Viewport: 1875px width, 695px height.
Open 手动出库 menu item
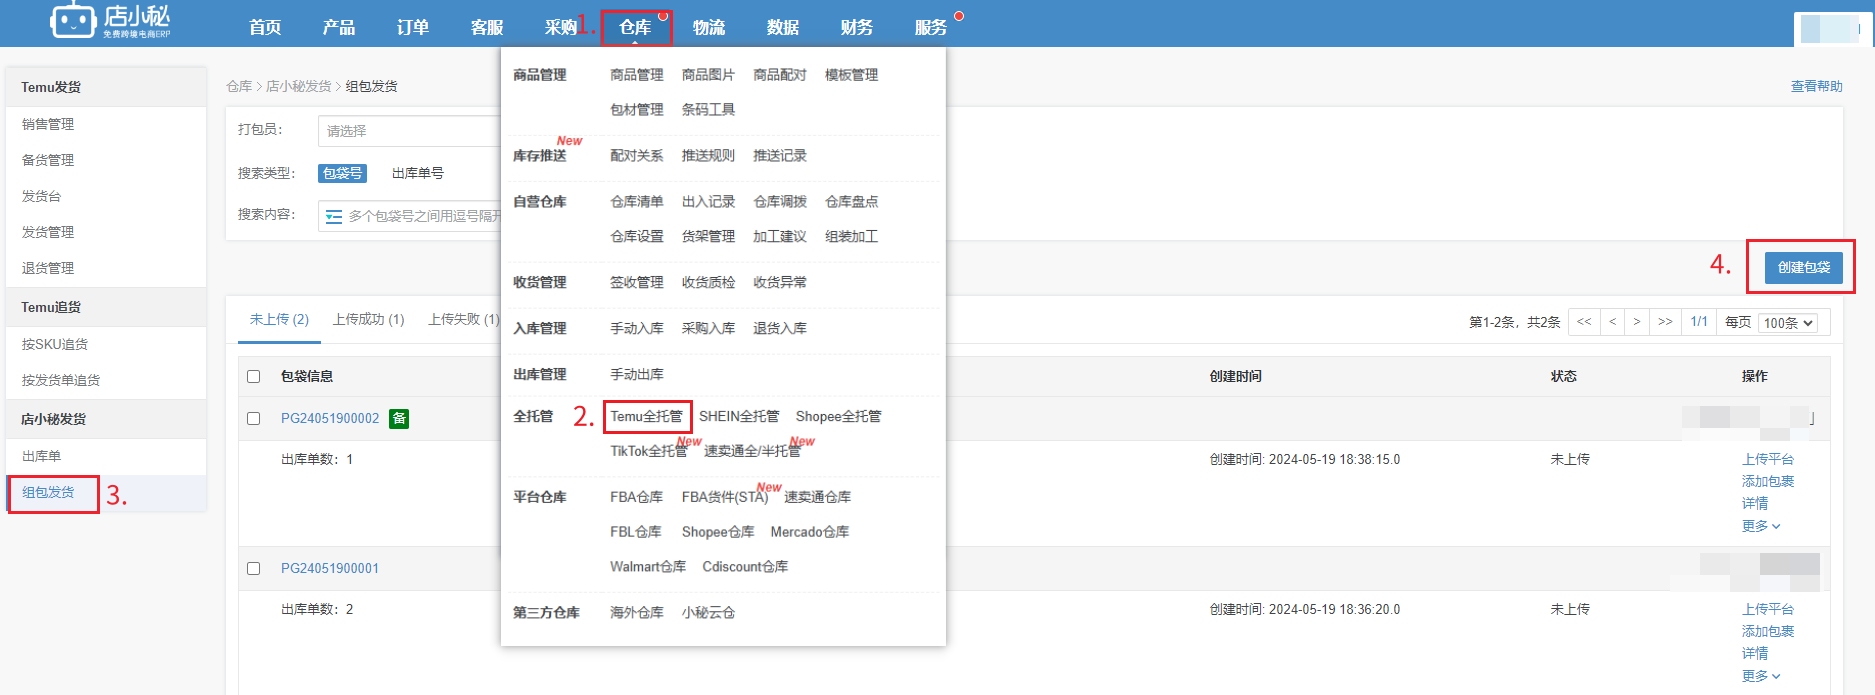637,375
